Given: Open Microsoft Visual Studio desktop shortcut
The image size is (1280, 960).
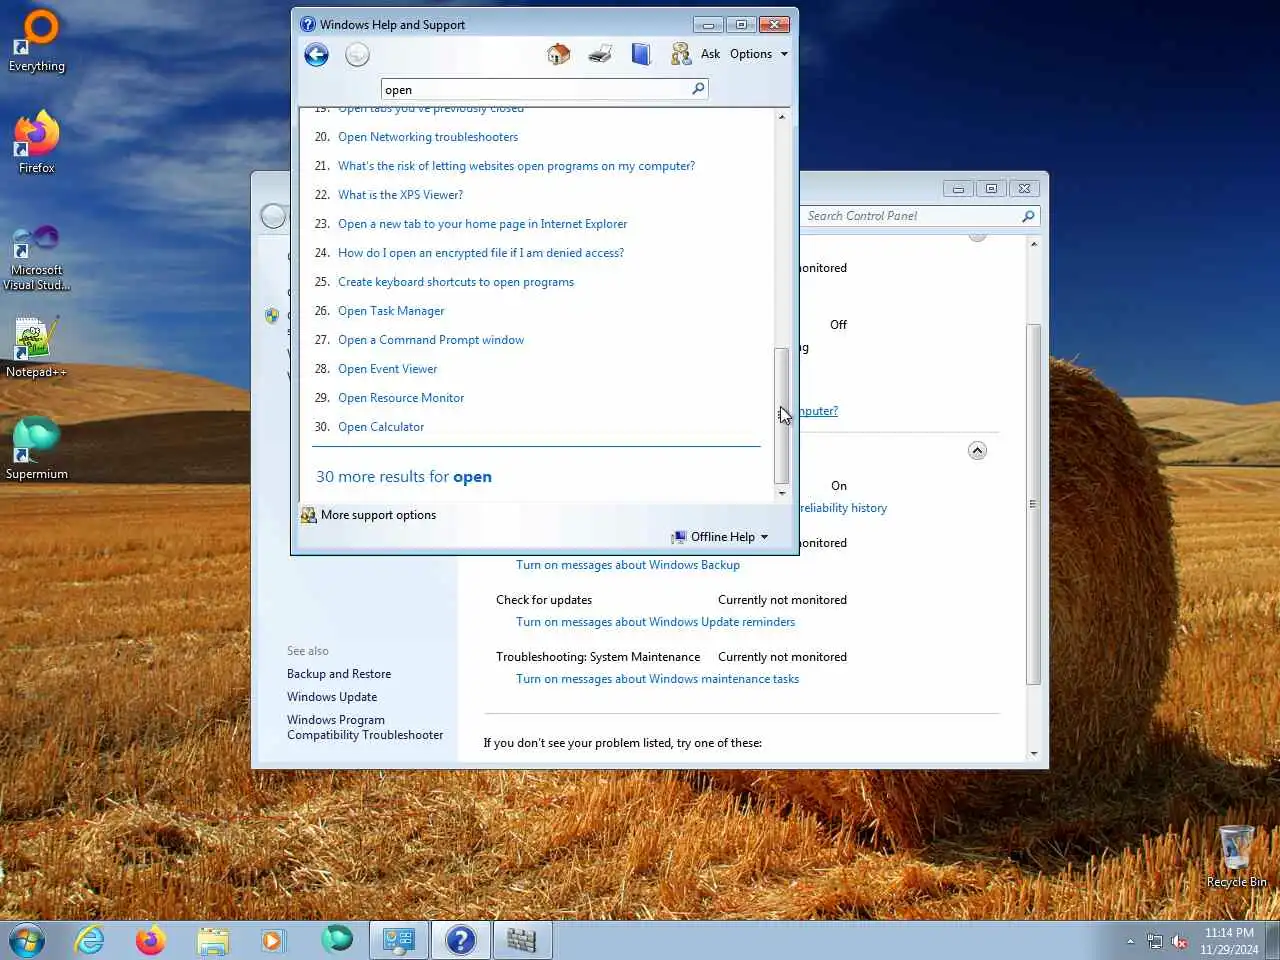Looking at the screenshot, I should point(37,258).
